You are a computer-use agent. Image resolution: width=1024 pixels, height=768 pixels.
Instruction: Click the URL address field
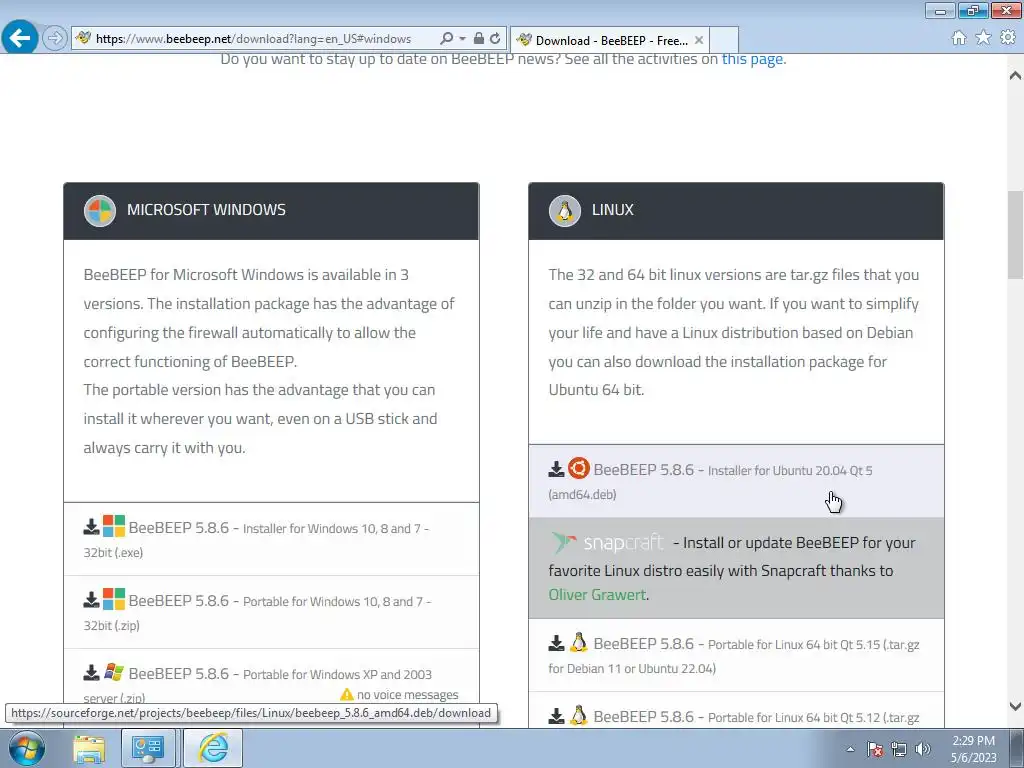253,39
